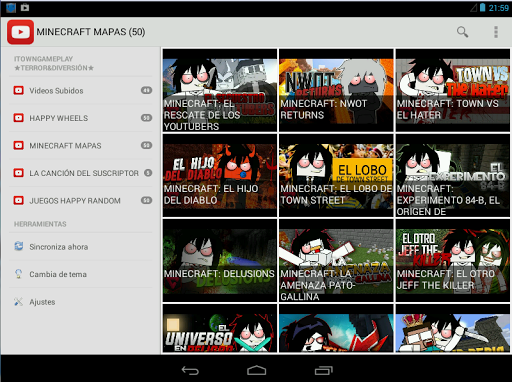This screenshot has height=382, width=512.
Task: Tap the red YouTube app logo
Action: click(20, 32)
